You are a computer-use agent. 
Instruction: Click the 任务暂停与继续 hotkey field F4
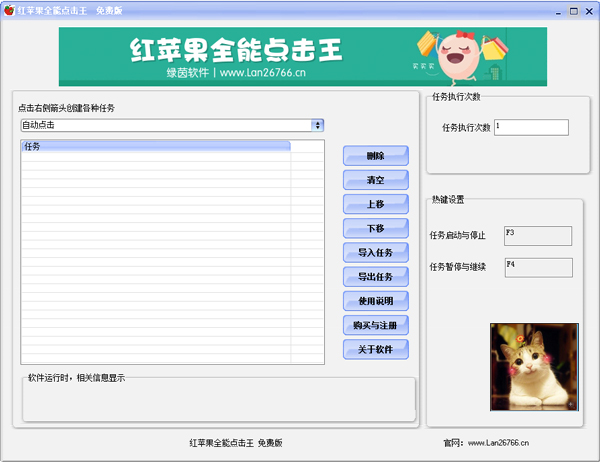click(x=539, y=268)
